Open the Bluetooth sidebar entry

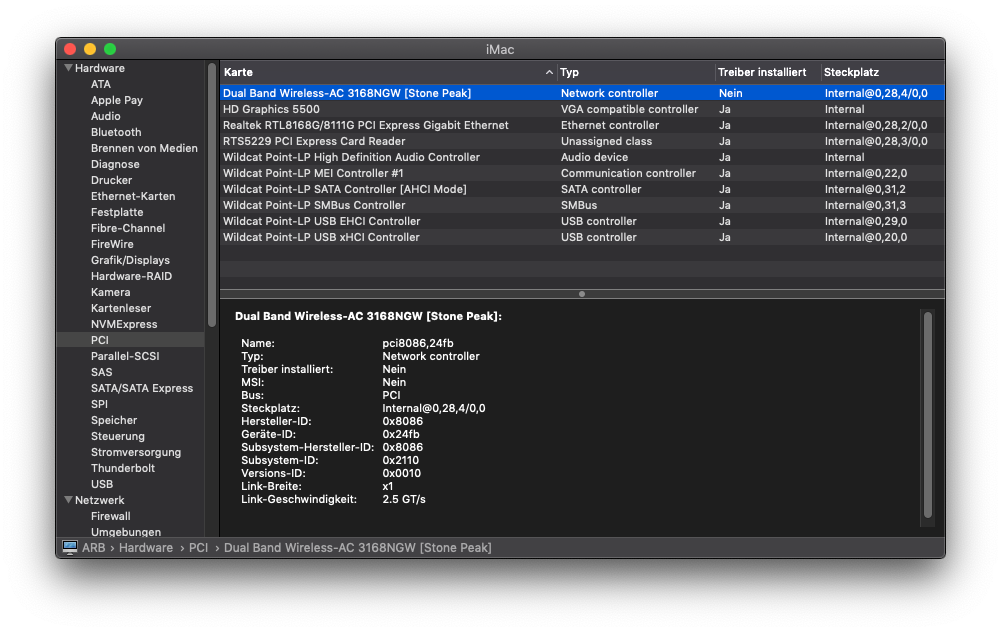116,132
